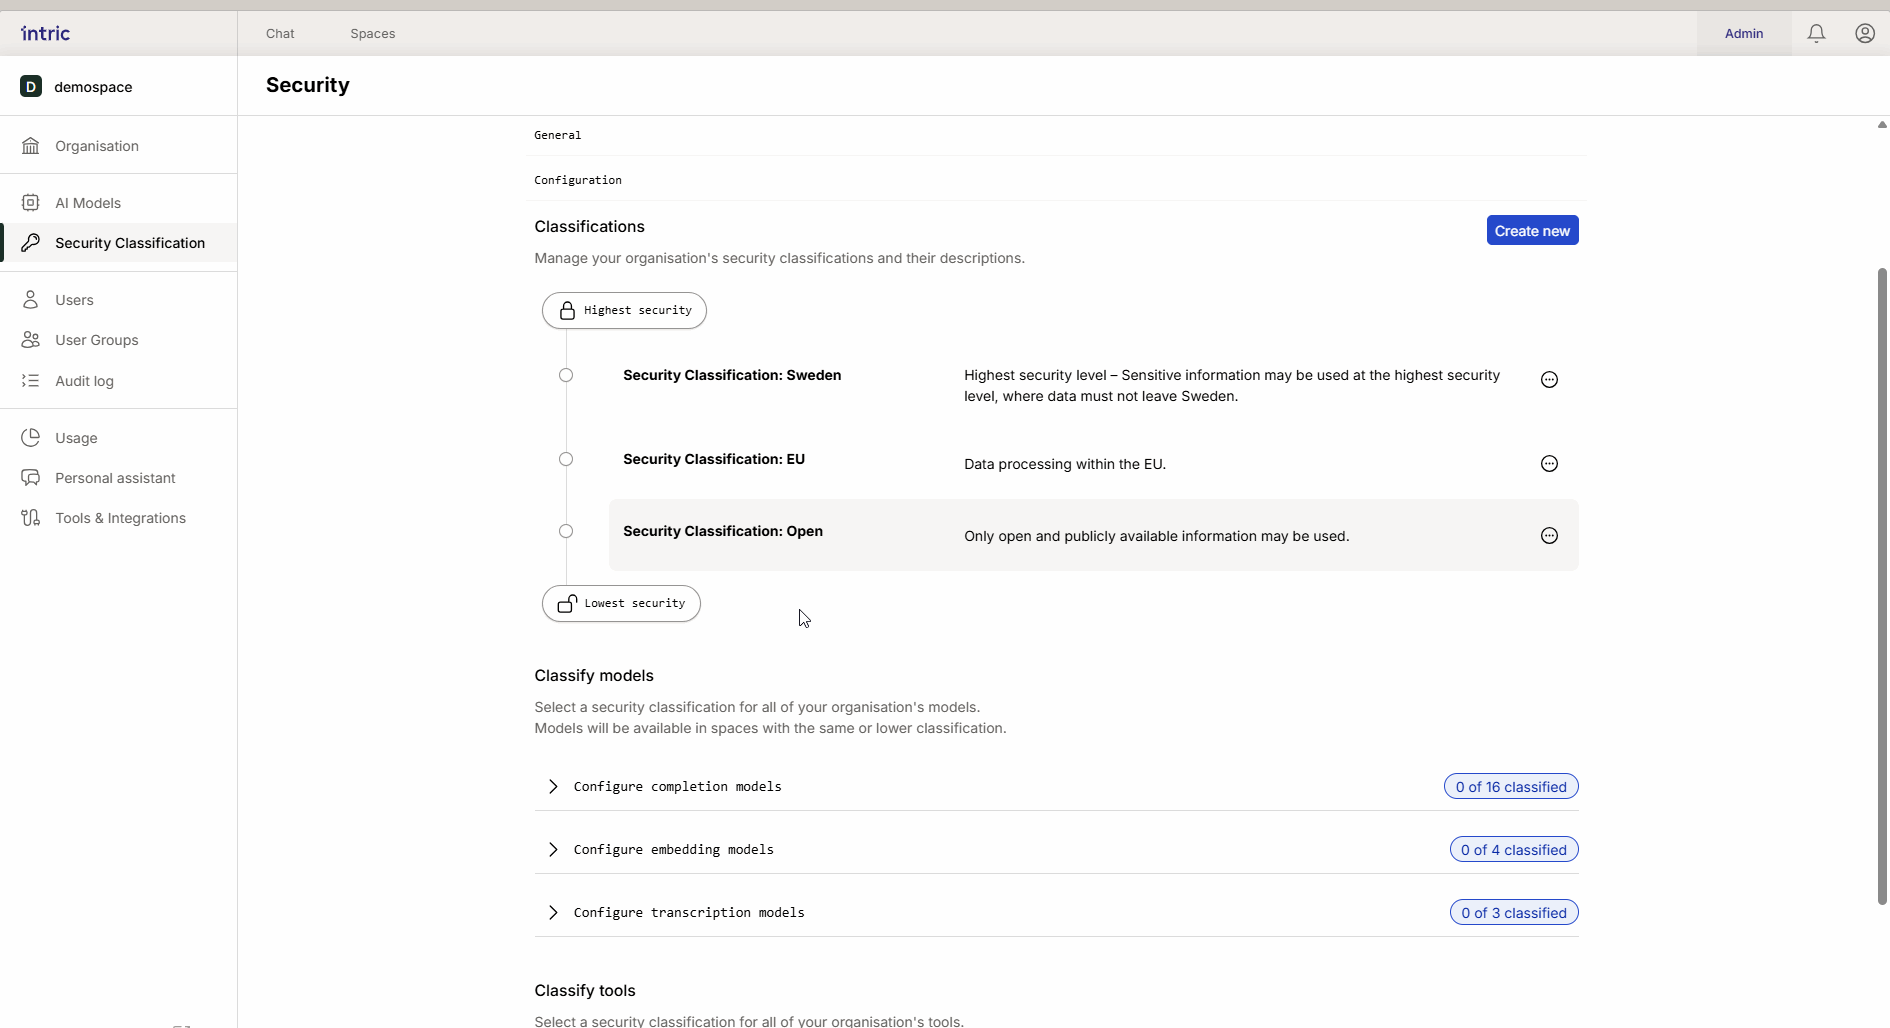This screenshot has height=1028, width=1890.
Task: Open the user profile icon
Action: pos(1864,34)
